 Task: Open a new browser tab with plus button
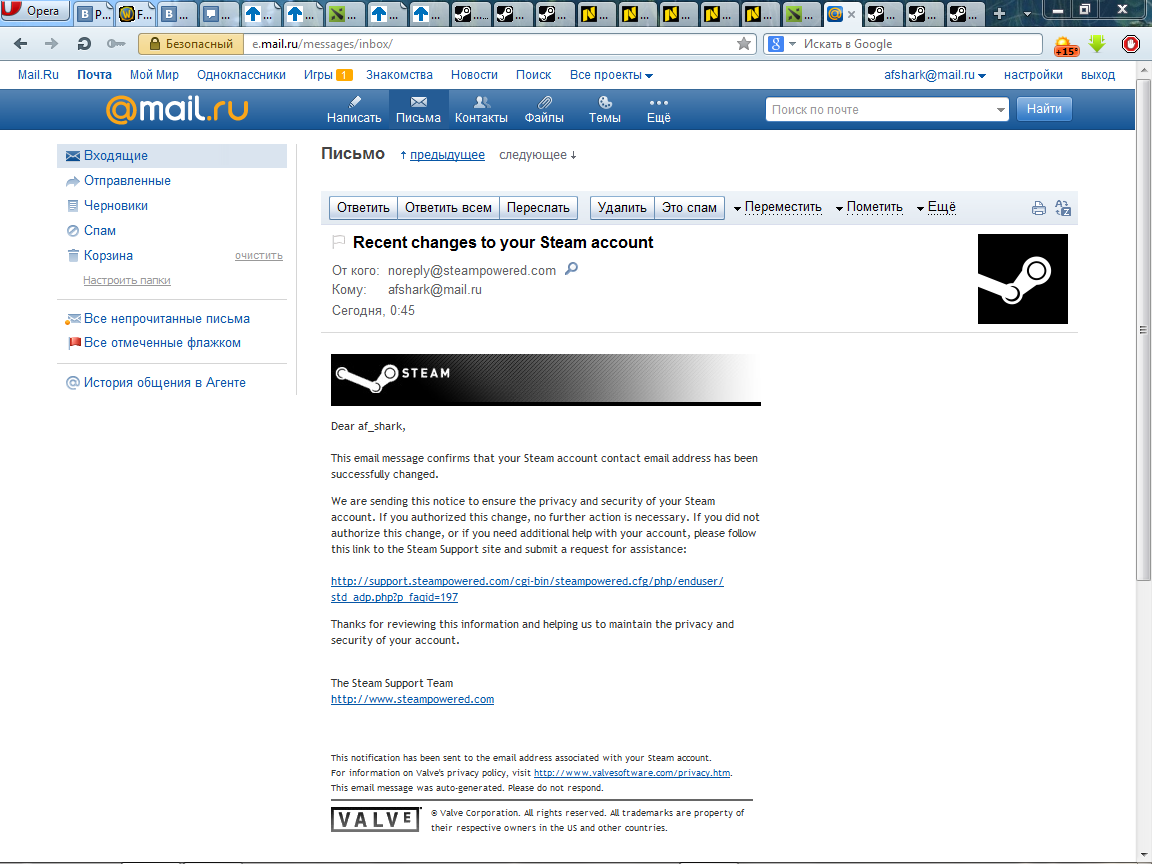click(x=998, y=13)
